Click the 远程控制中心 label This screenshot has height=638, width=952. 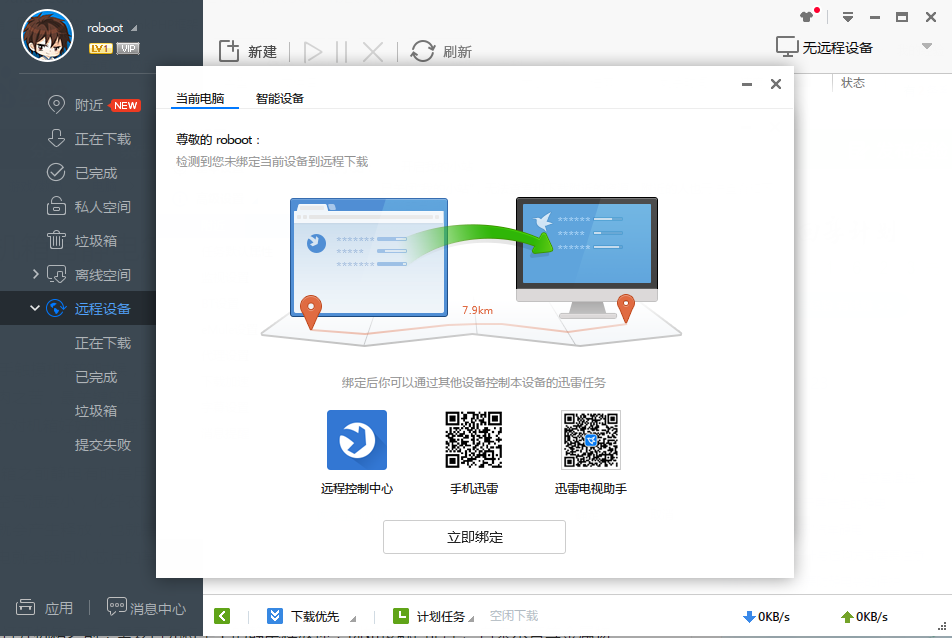pyautogui.click(x=357, y=489)
